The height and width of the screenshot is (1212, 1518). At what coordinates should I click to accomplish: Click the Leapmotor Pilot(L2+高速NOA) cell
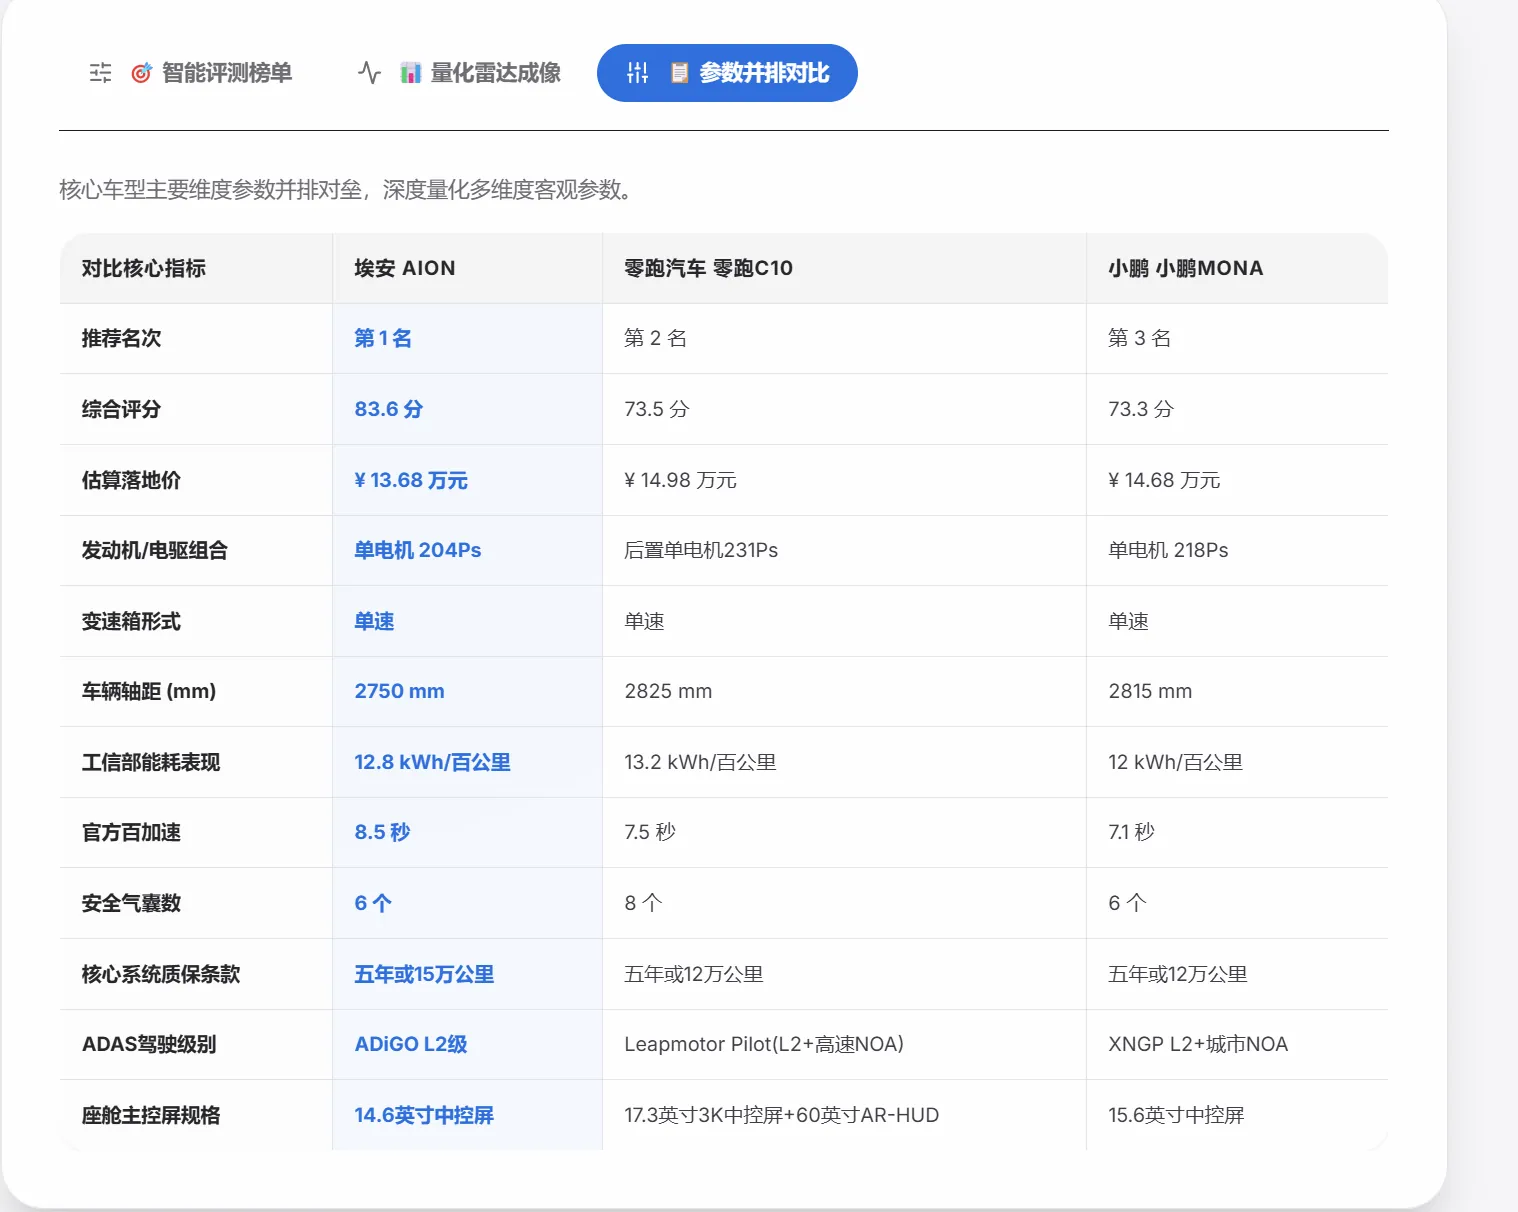point(844,1044)
